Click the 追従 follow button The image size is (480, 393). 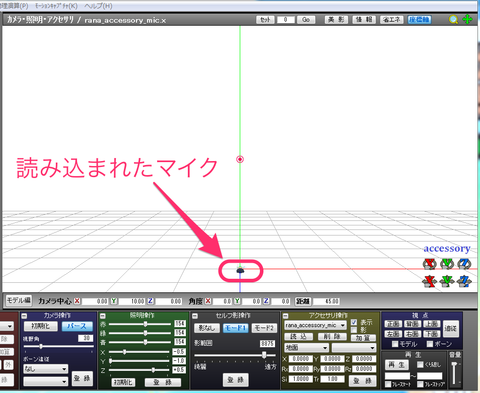[451, 329]
